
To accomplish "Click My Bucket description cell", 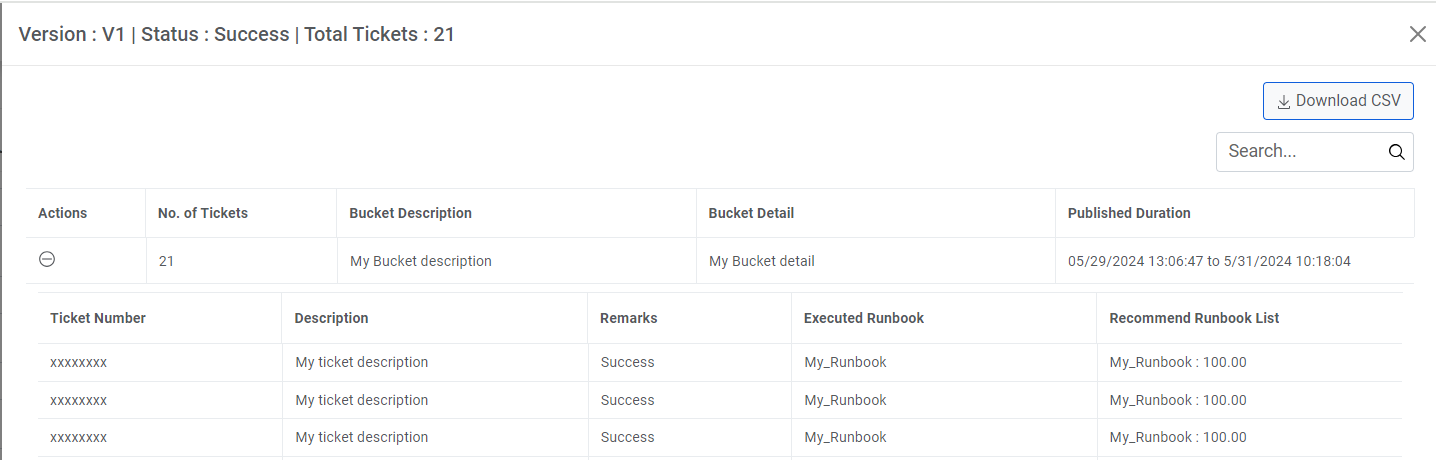I will click(x=421, y=261).
